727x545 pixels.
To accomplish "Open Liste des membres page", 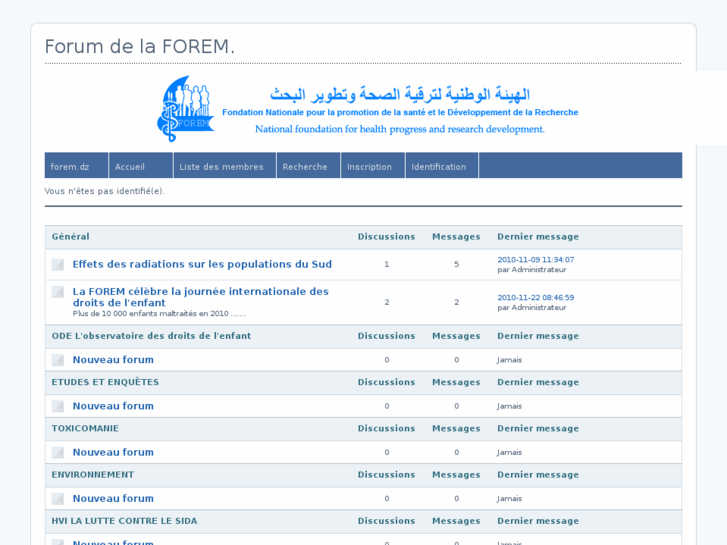I will 225,166.
